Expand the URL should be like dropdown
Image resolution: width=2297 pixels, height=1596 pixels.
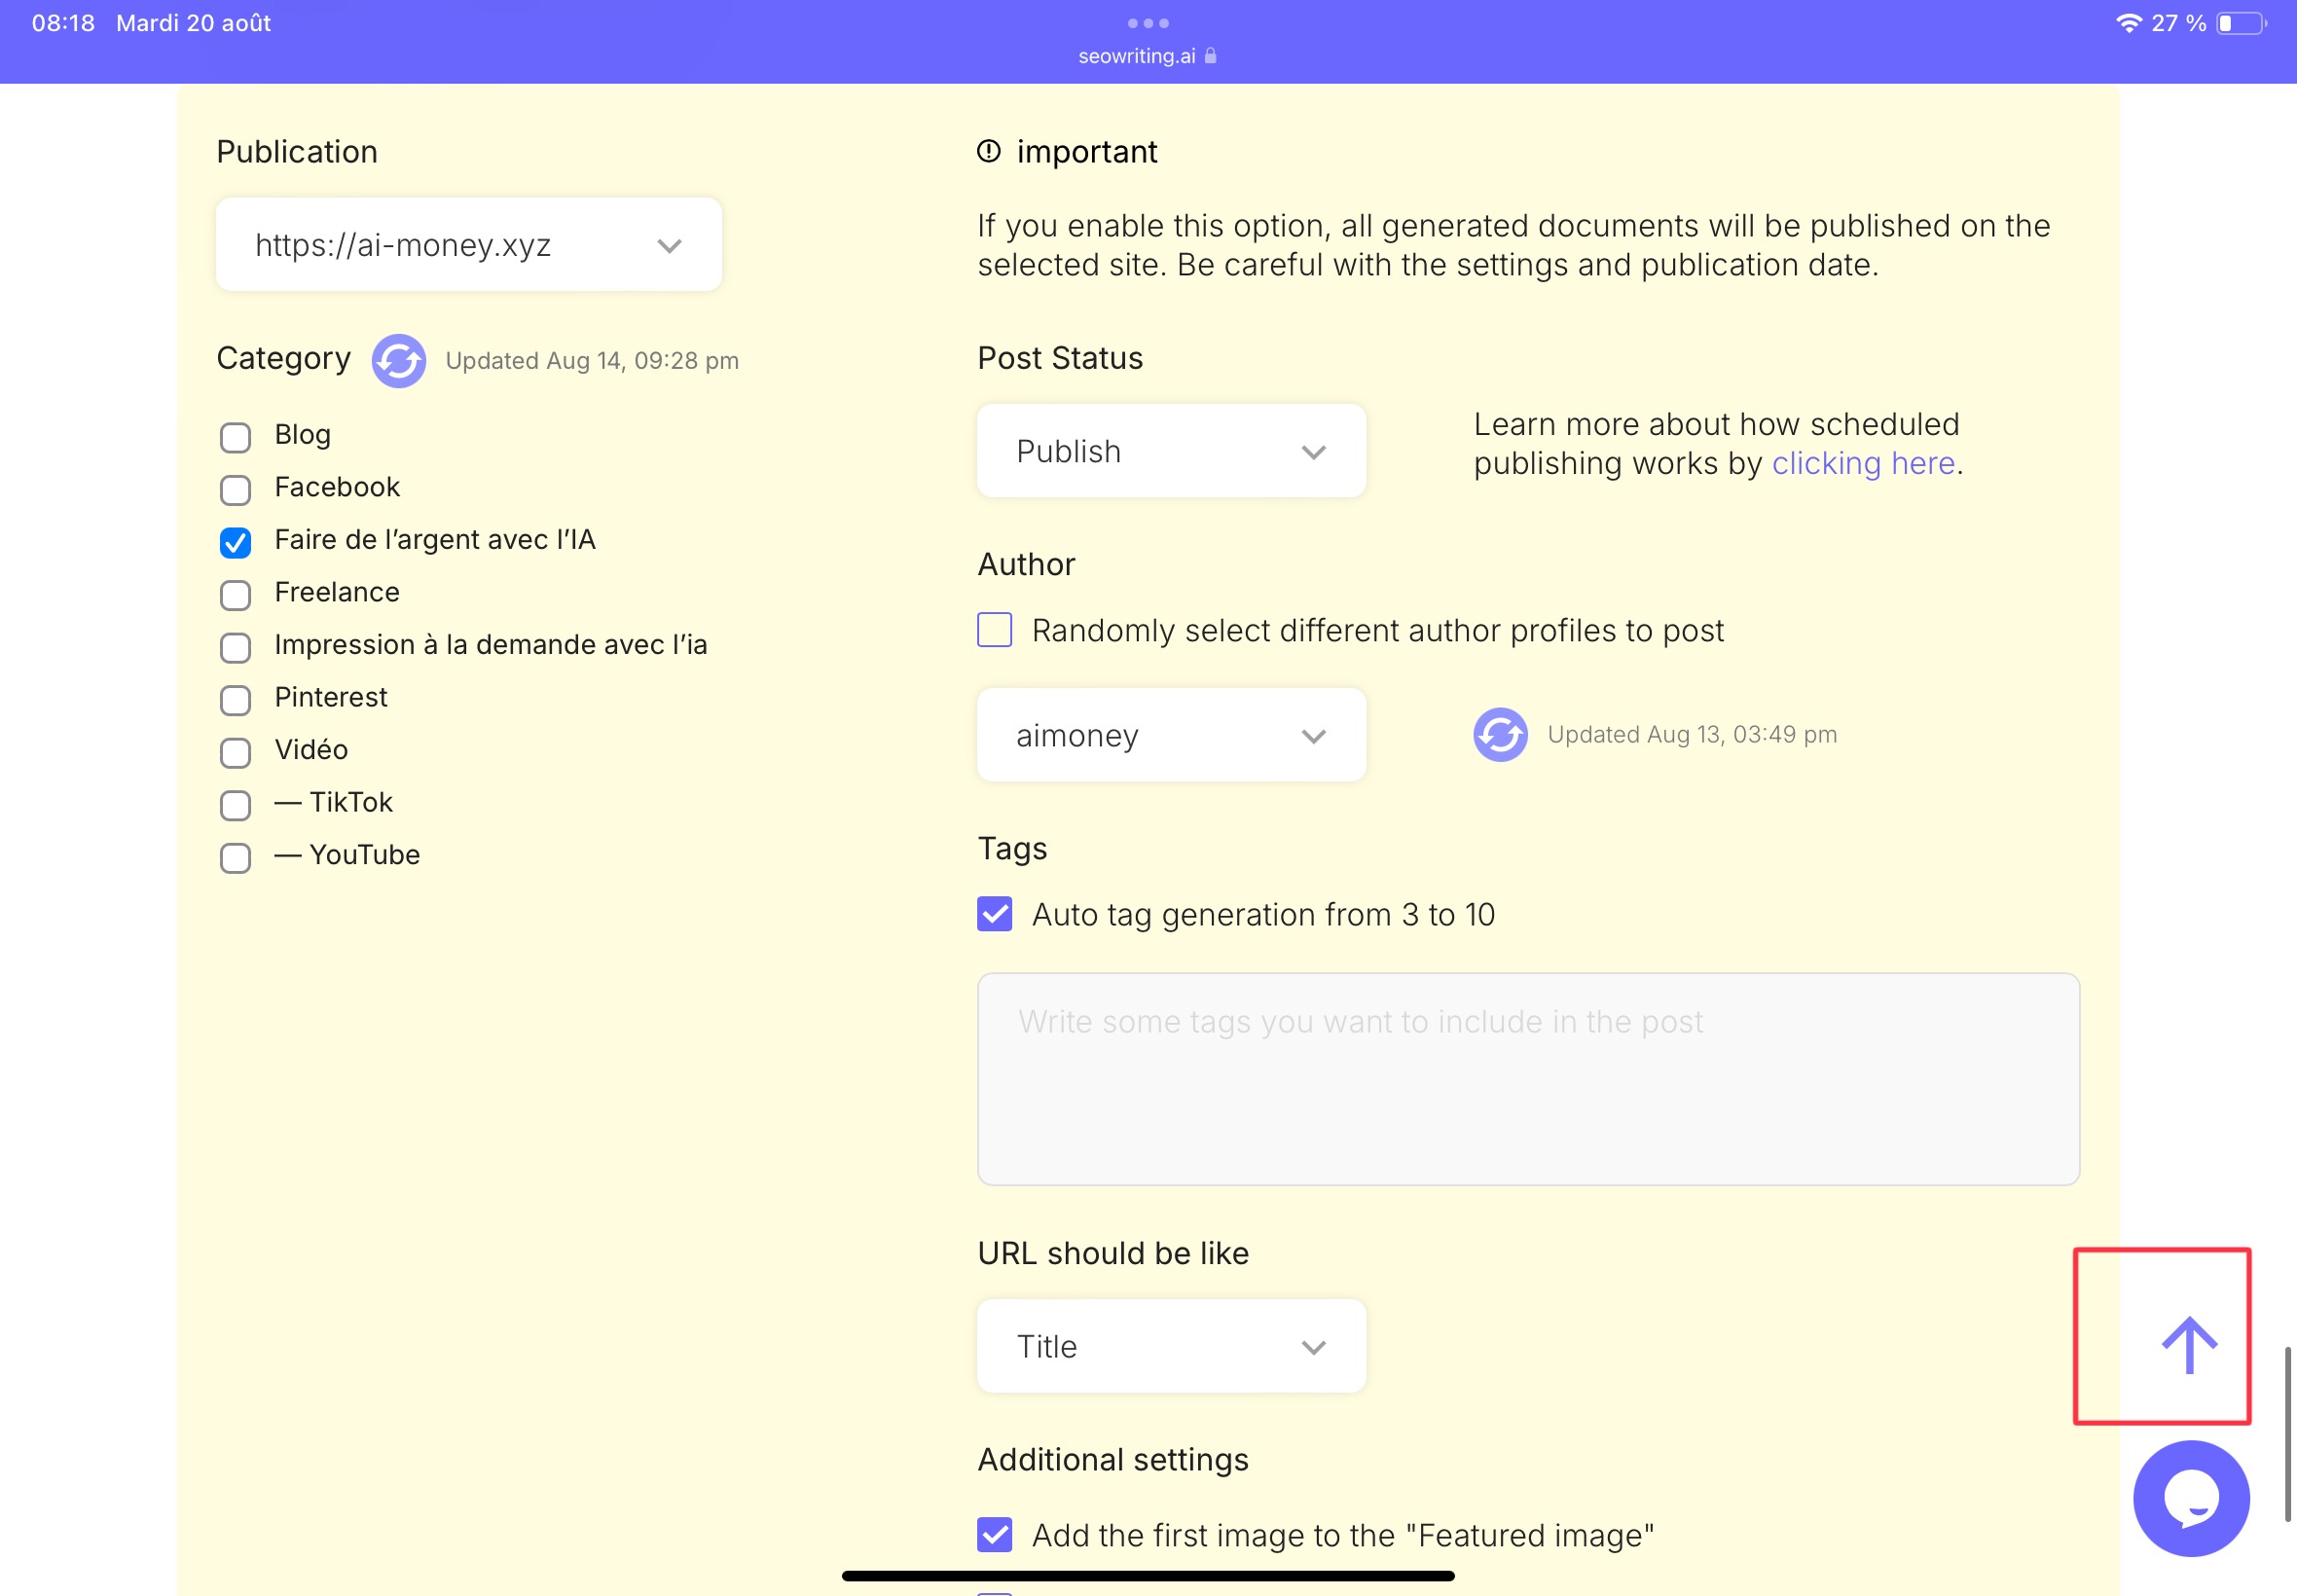click(1170, 1345)
